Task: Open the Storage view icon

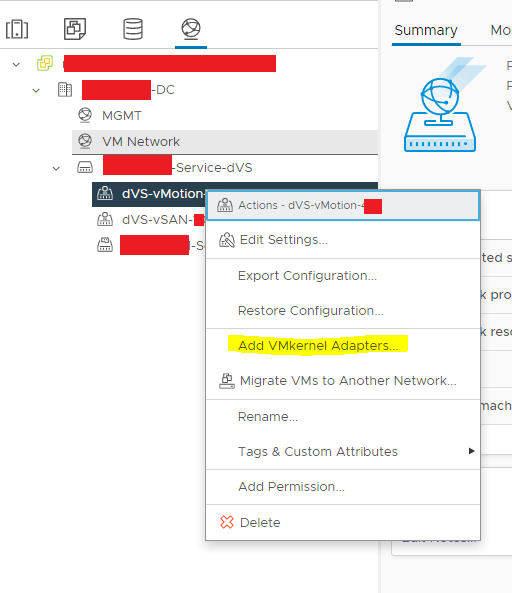Action: coord(133,29)
